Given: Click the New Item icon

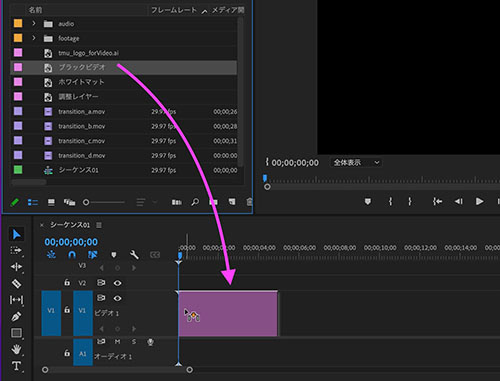Looking at the screenshot, I should click(232, 202).
